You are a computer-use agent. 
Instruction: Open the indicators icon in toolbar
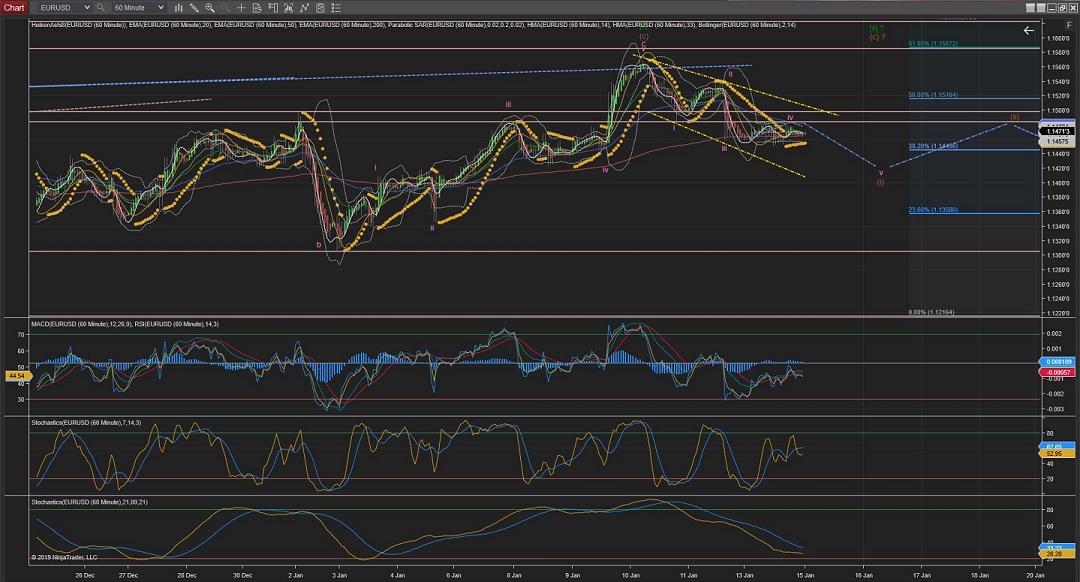pos(304,8)
